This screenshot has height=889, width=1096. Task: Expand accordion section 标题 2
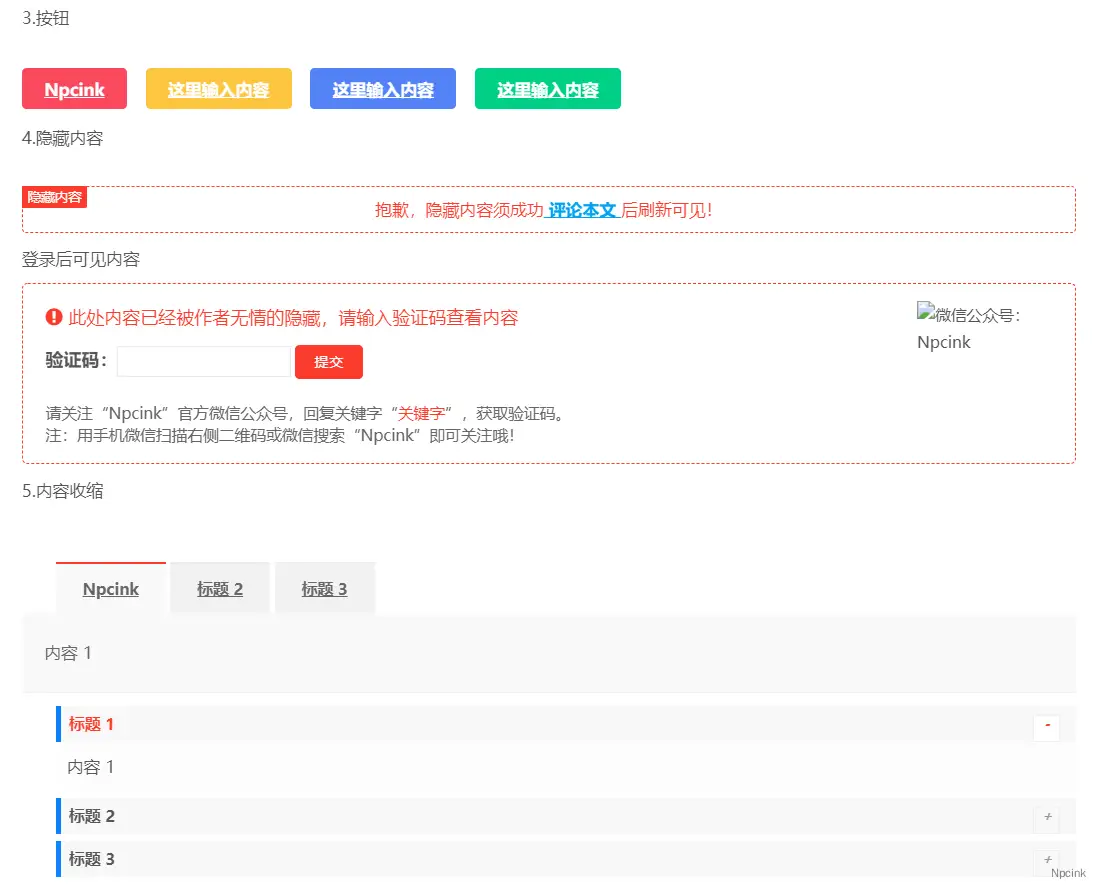[x=1046, y=817]
